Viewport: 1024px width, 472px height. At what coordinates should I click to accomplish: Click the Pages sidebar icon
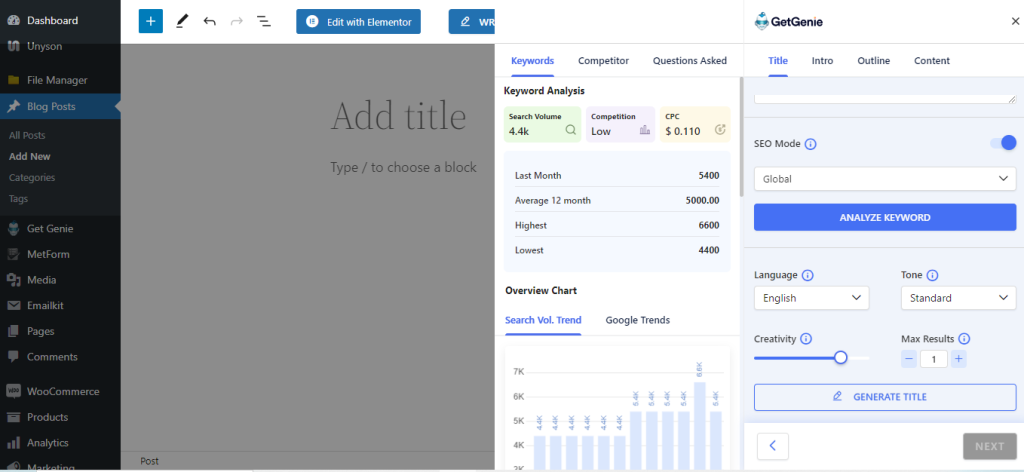pyautogui.click(x=14, y=331)
